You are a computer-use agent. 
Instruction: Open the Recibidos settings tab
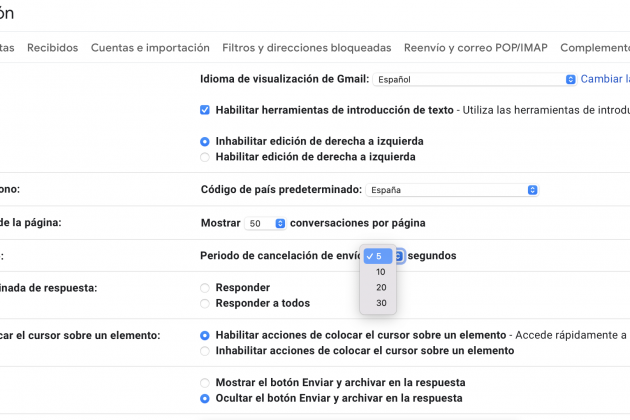[x=52, y=47]
